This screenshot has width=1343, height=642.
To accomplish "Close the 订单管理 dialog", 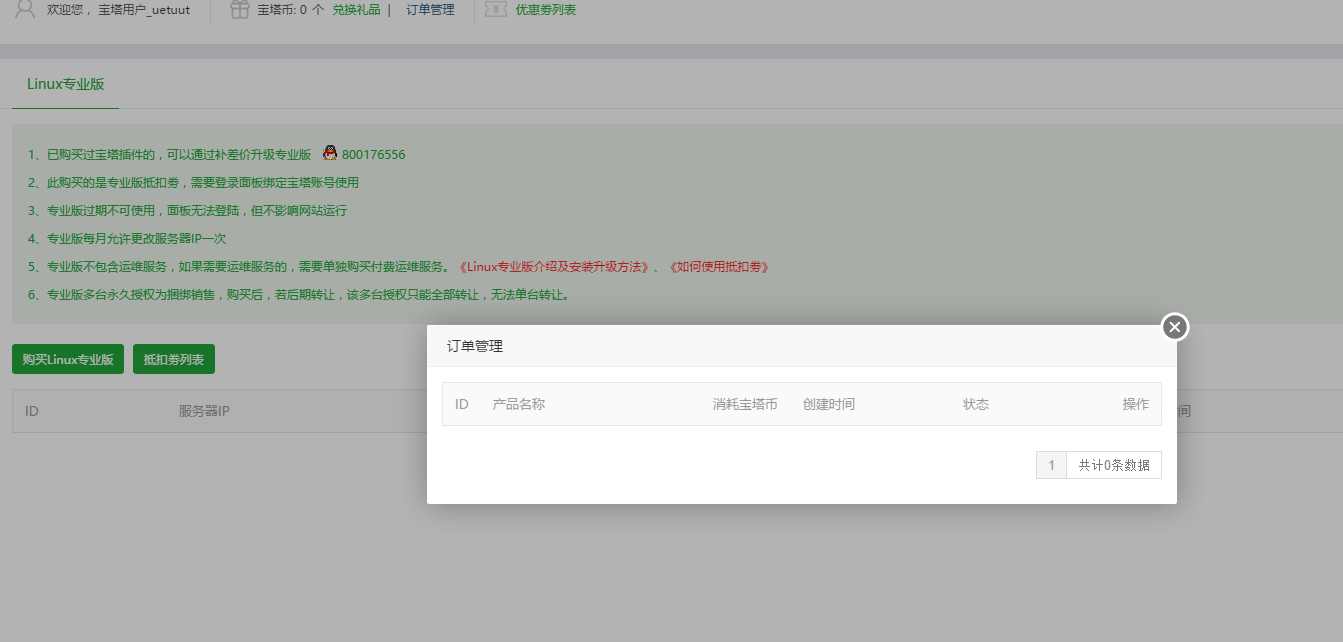I will tap(1175, 327).
